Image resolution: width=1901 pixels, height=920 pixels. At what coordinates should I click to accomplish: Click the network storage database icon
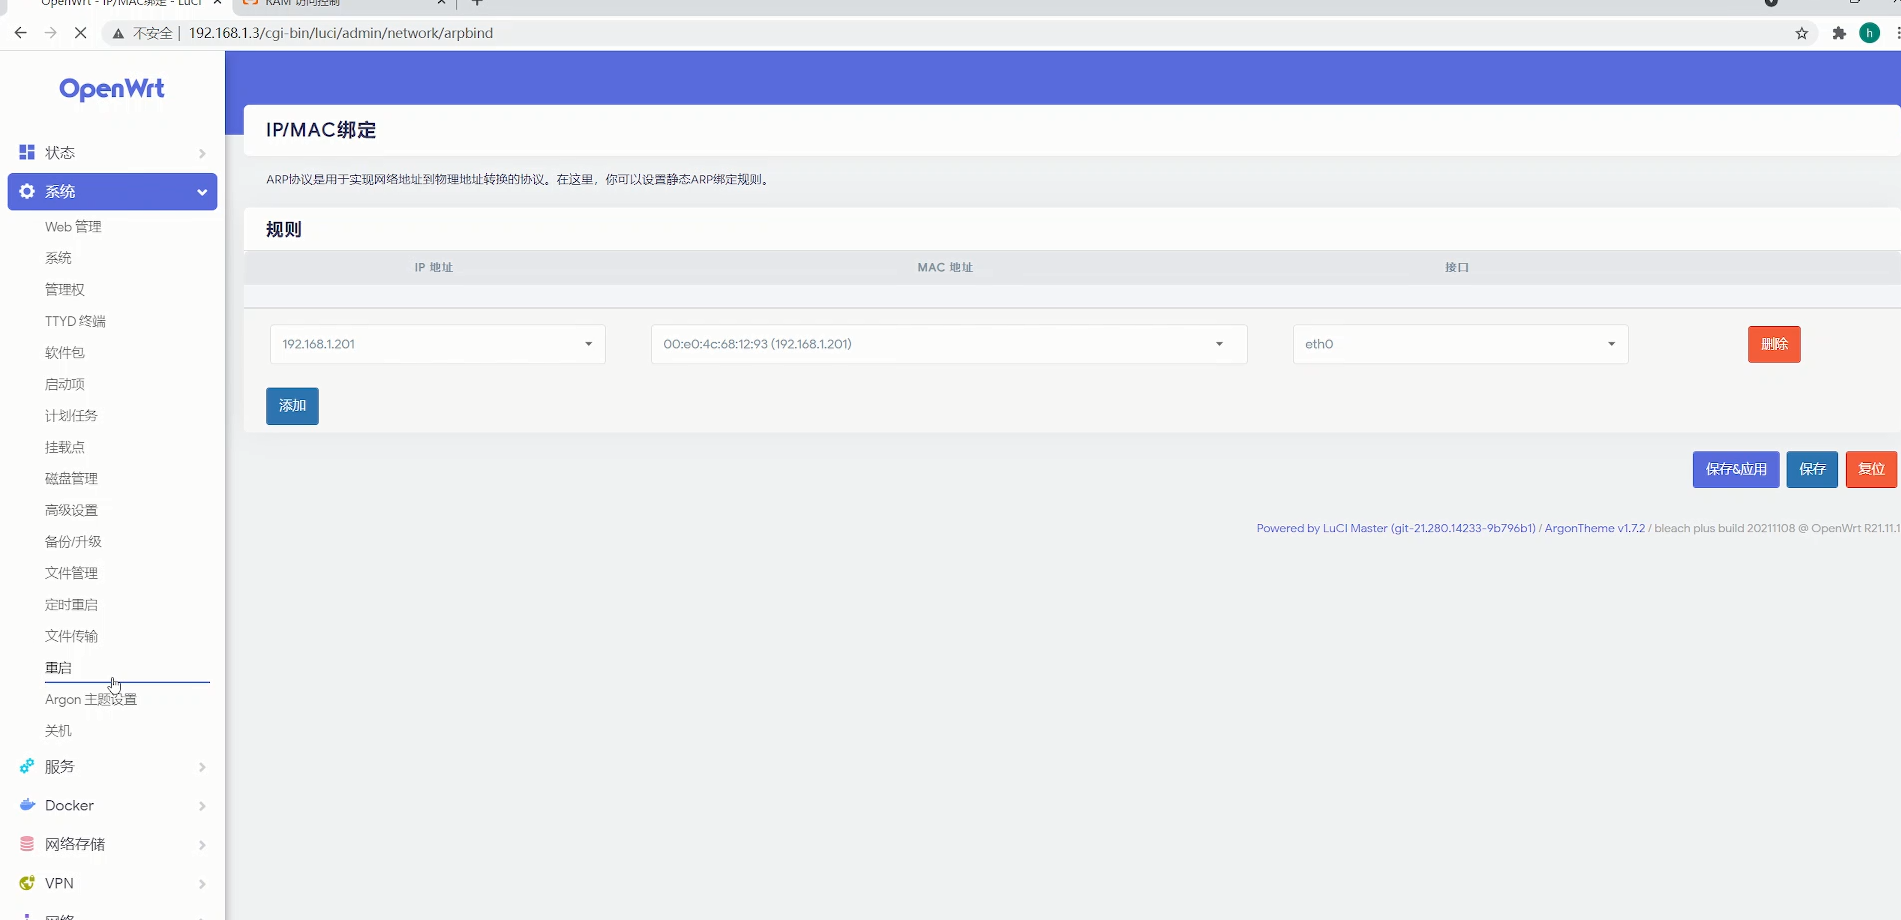coord(27,844)
